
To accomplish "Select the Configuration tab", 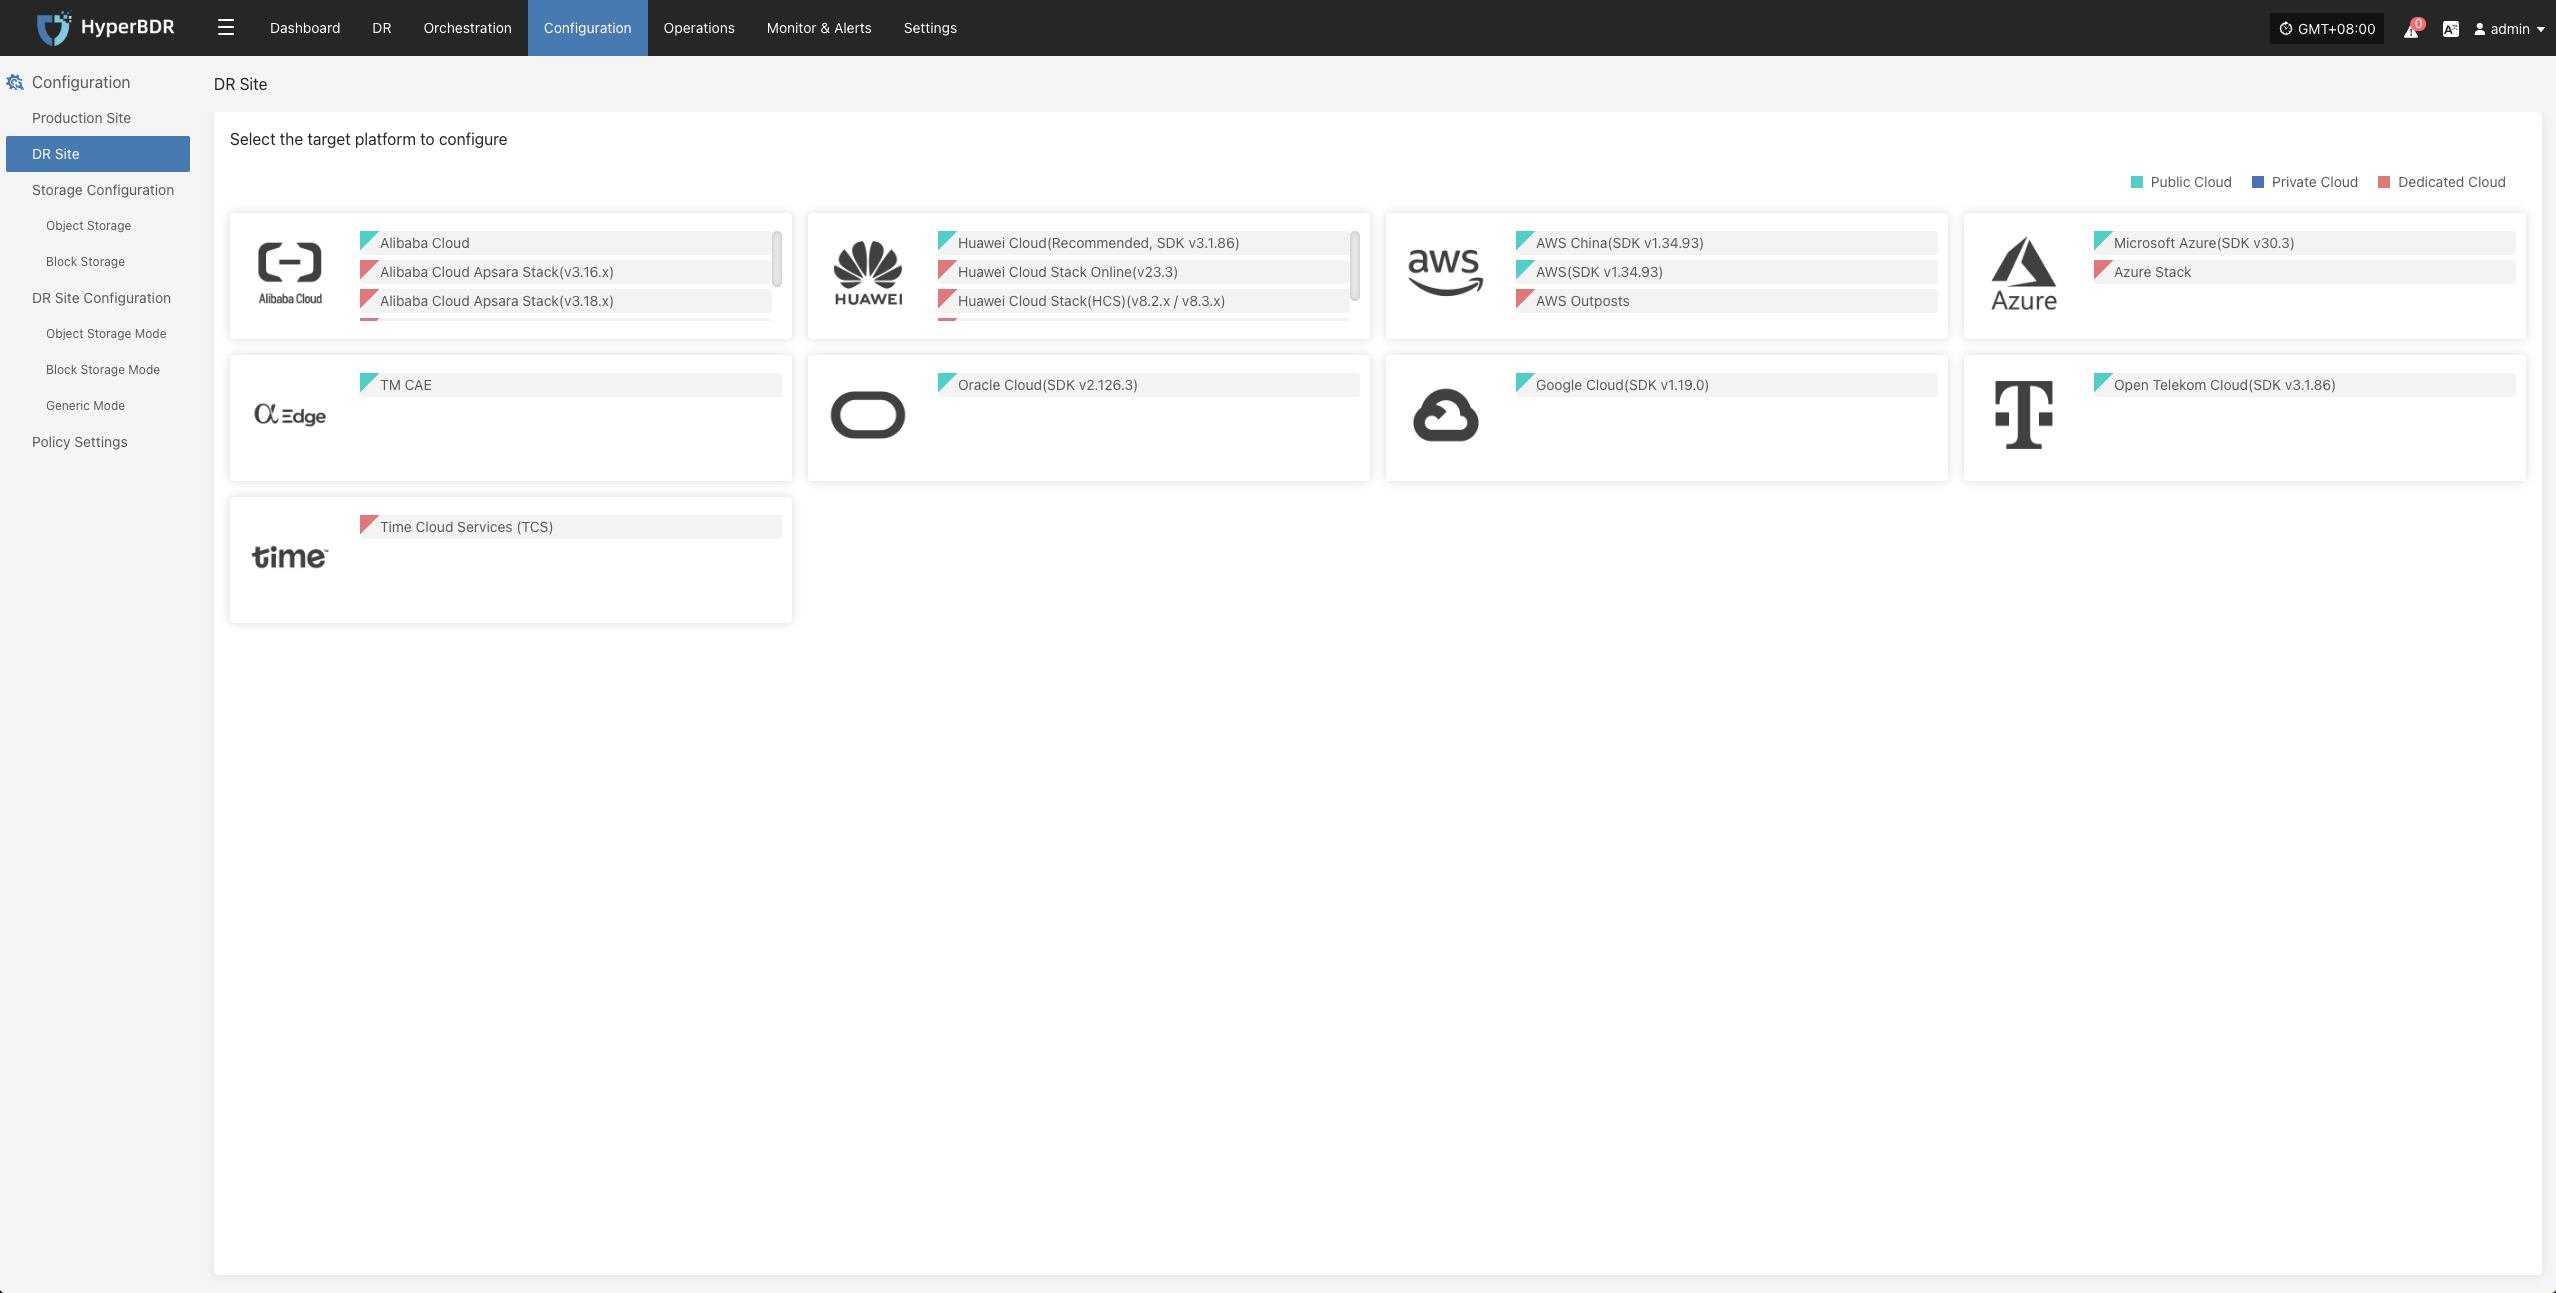I will [x=588, y=28].
